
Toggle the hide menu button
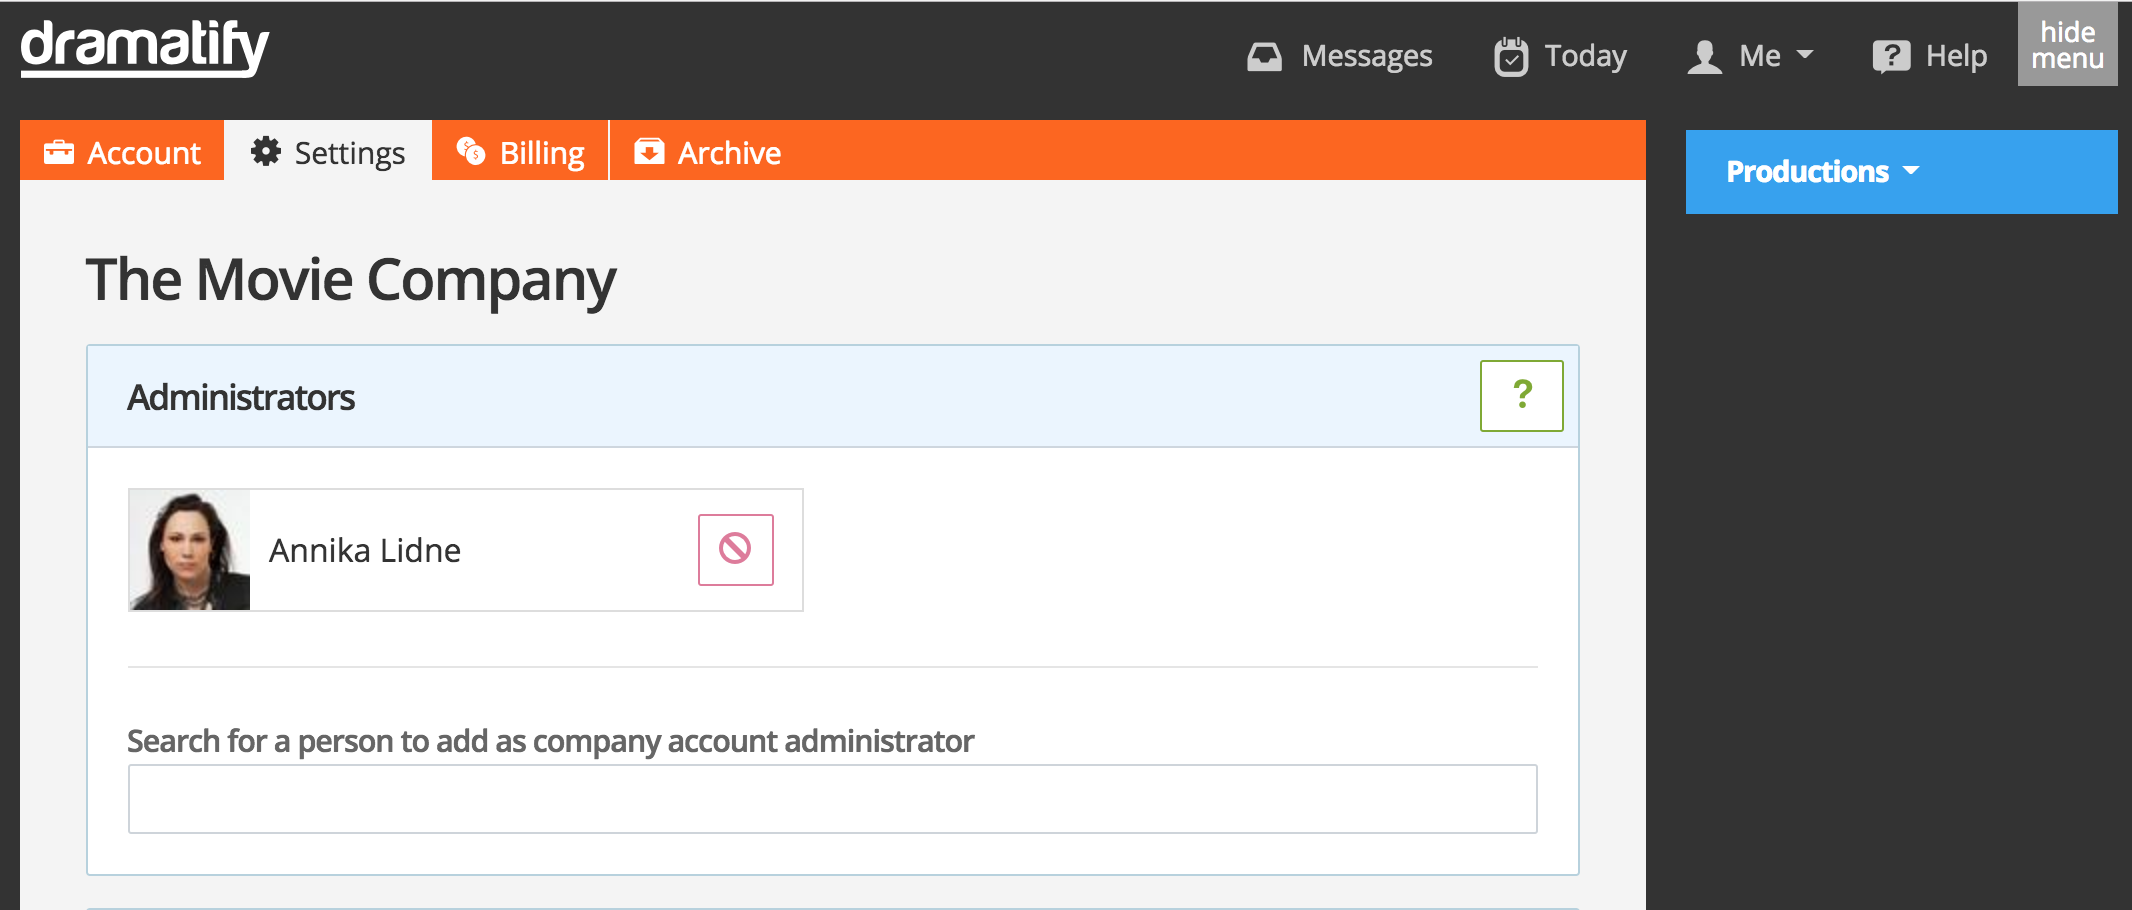click(x=2067, y=45)
